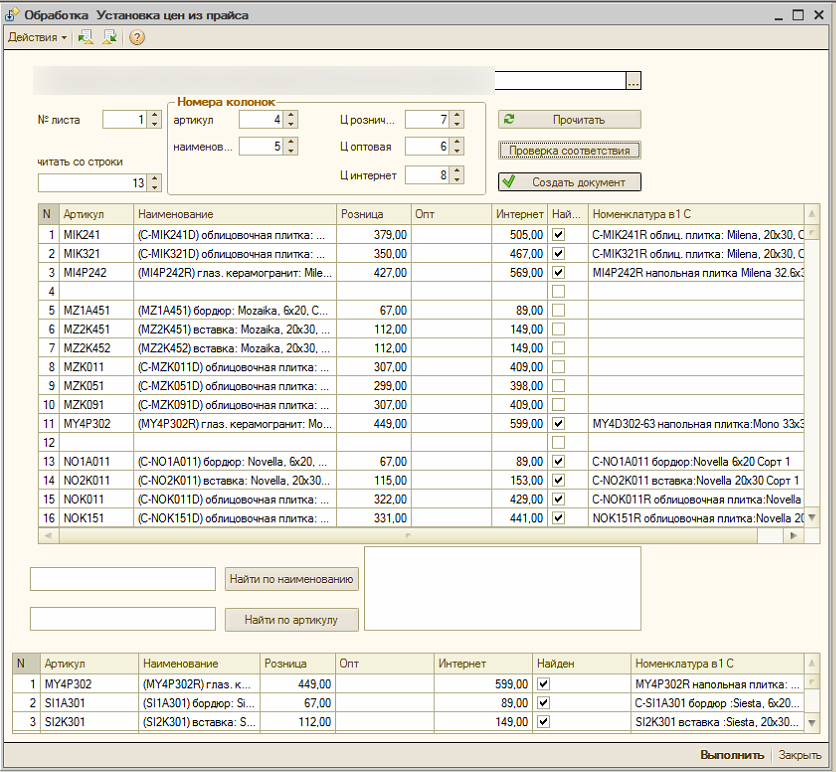The width and height of the screenshot is (836, 772).
Task: Click the restore settings toolbar icon
Action: [x=86, y=37]
